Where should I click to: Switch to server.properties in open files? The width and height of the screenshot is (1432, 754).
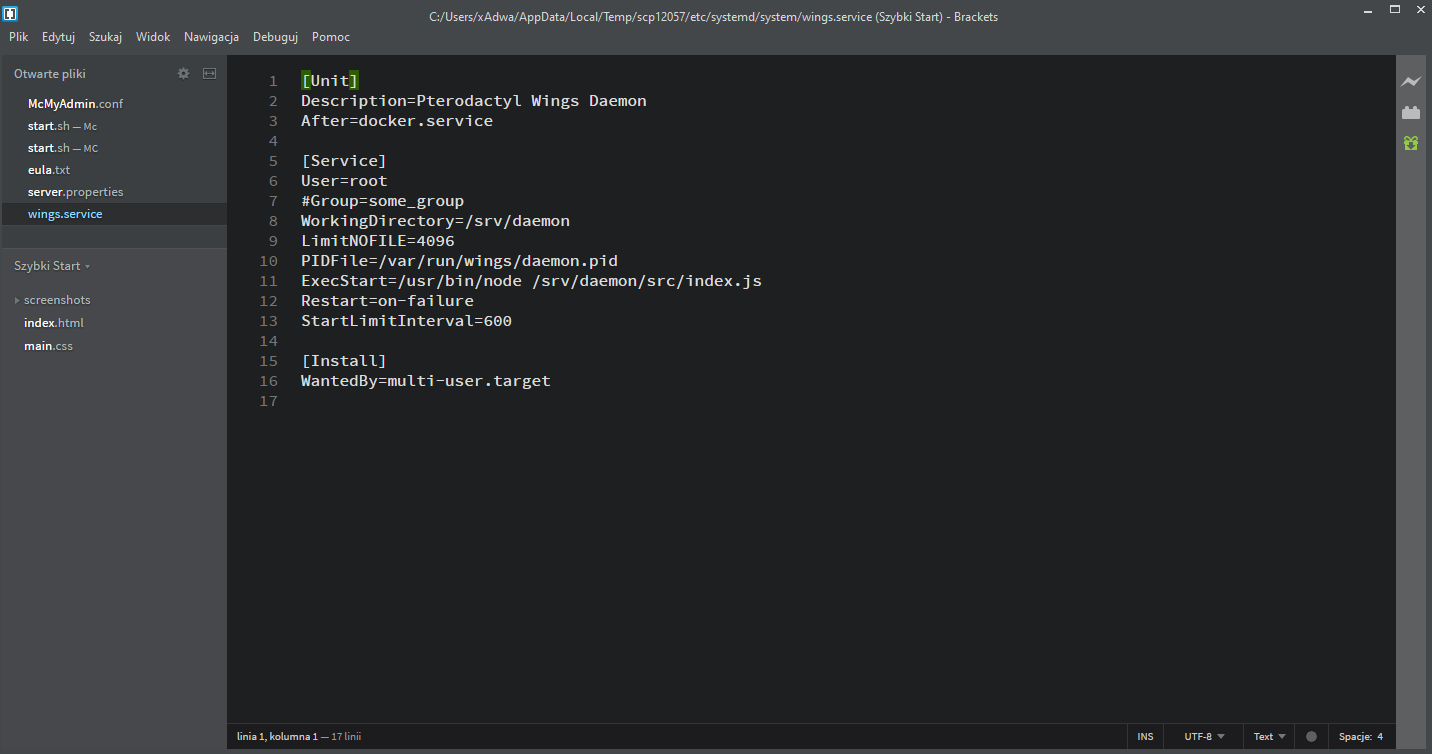tap(75, 192)
